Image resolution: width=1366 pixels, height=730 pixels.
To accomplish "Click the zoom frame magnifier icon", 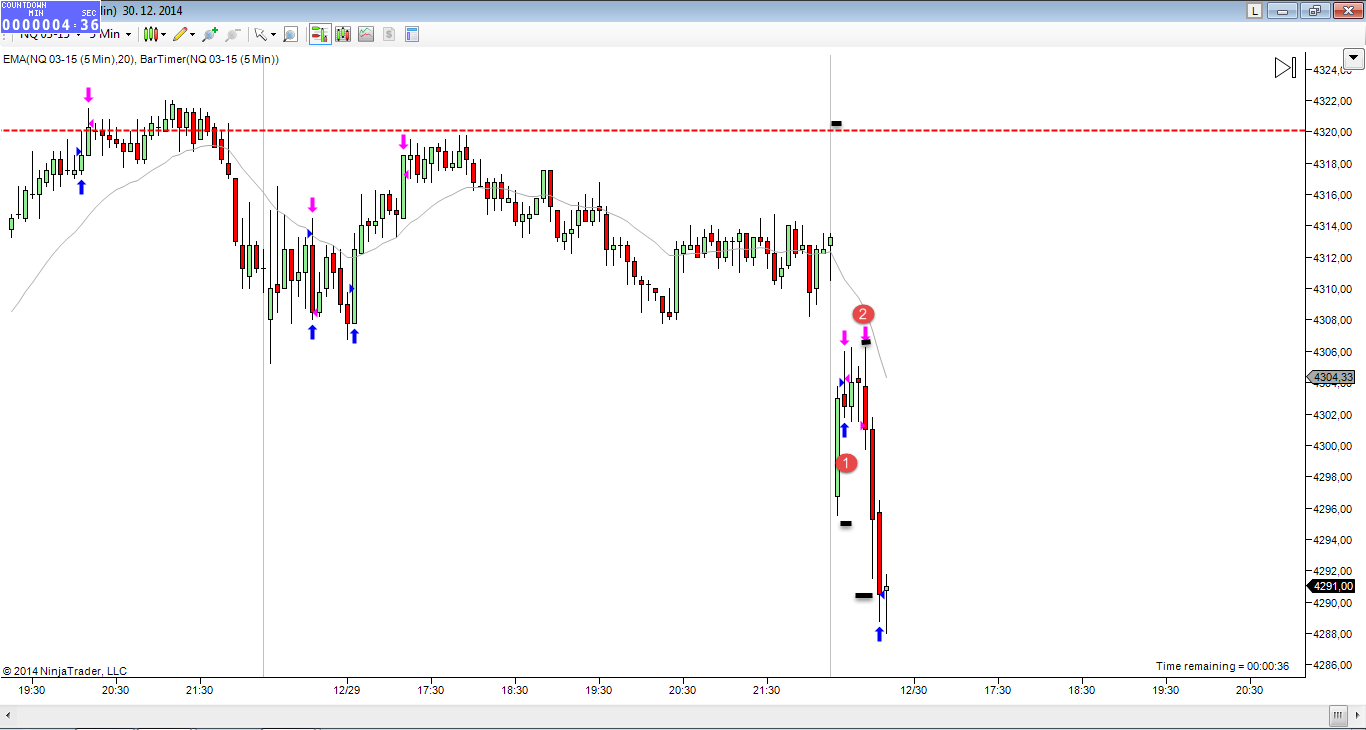I will coord(290,34).
